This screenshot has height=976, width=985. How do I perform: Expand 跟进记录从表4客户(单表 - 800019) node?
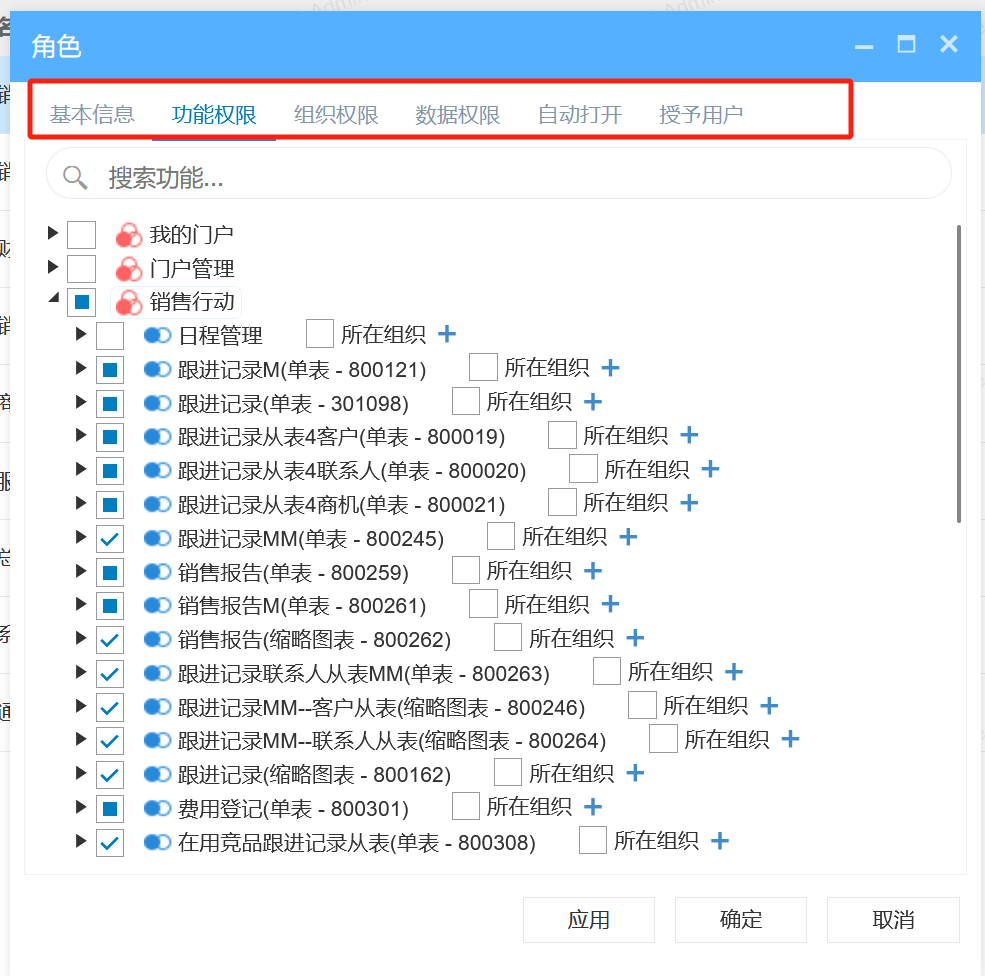coord(82,436)
